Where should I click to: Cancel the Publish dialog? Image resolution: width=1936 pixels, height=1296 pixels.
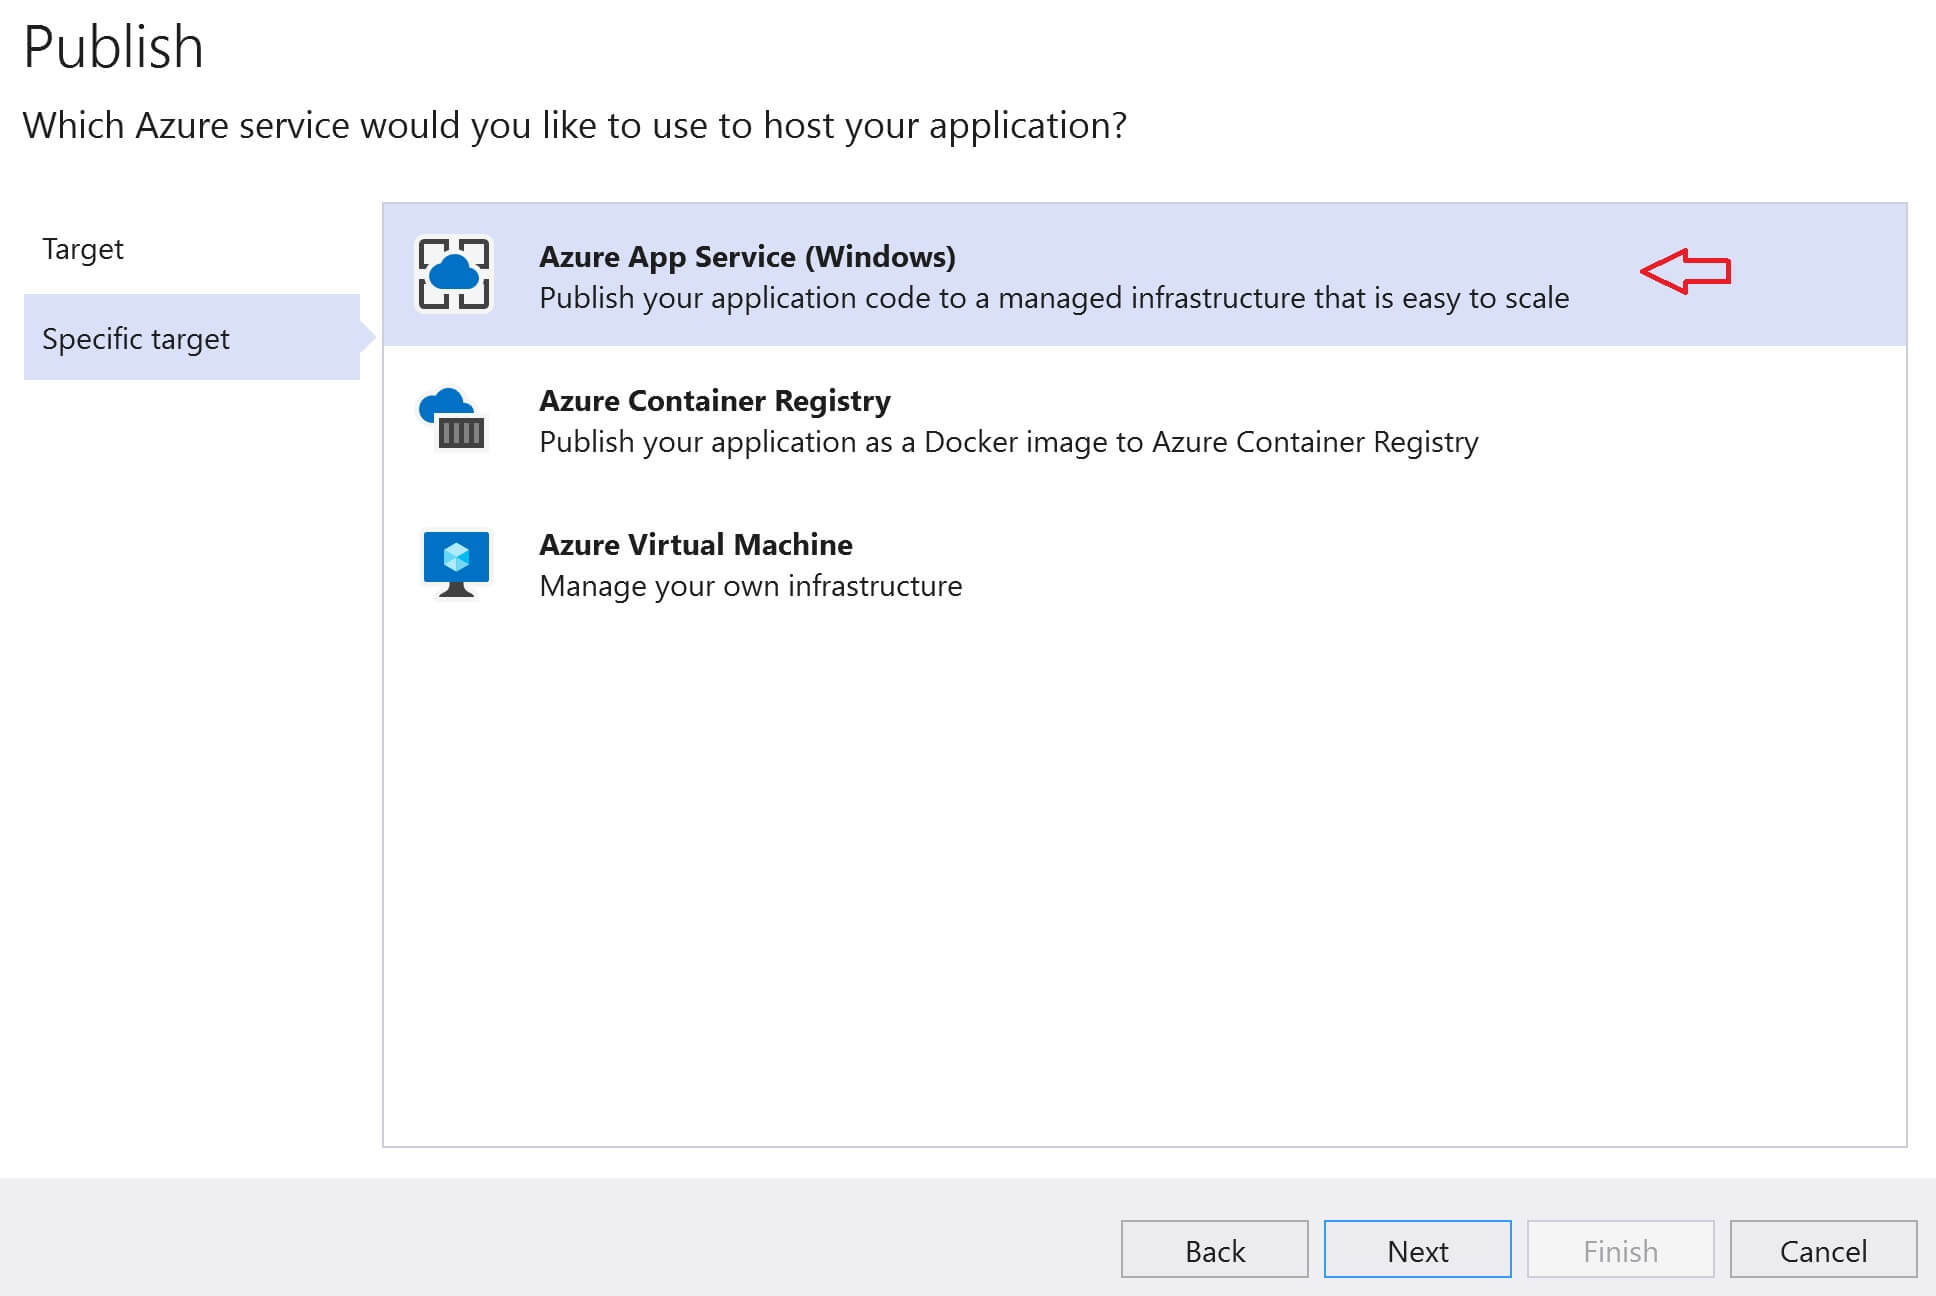coord(1822,1250)
